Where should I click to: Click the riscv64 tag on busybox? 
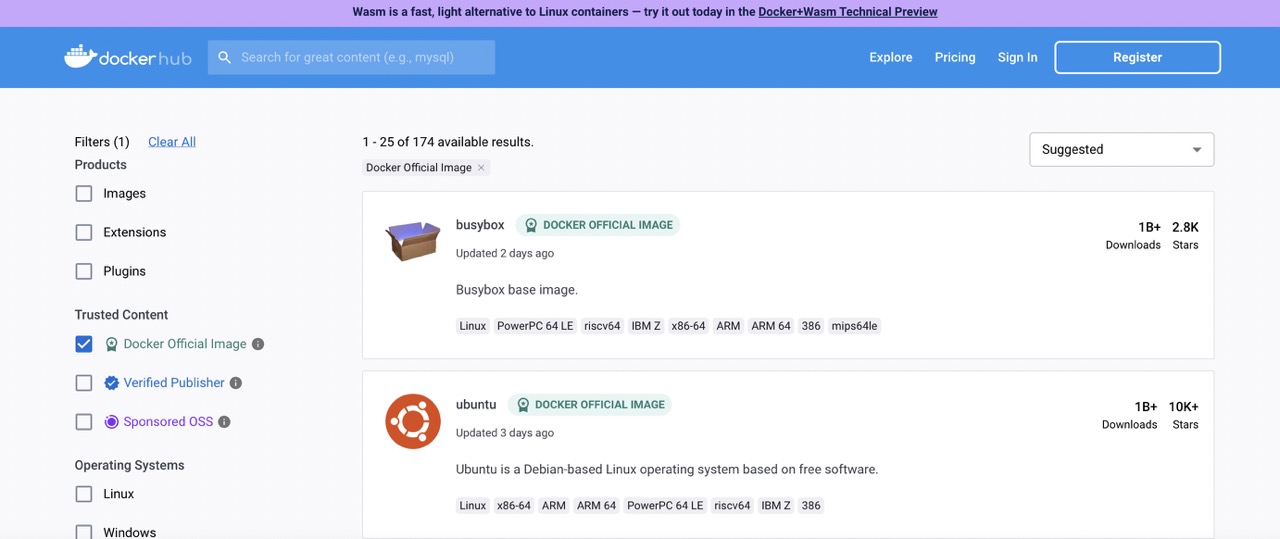603,326
